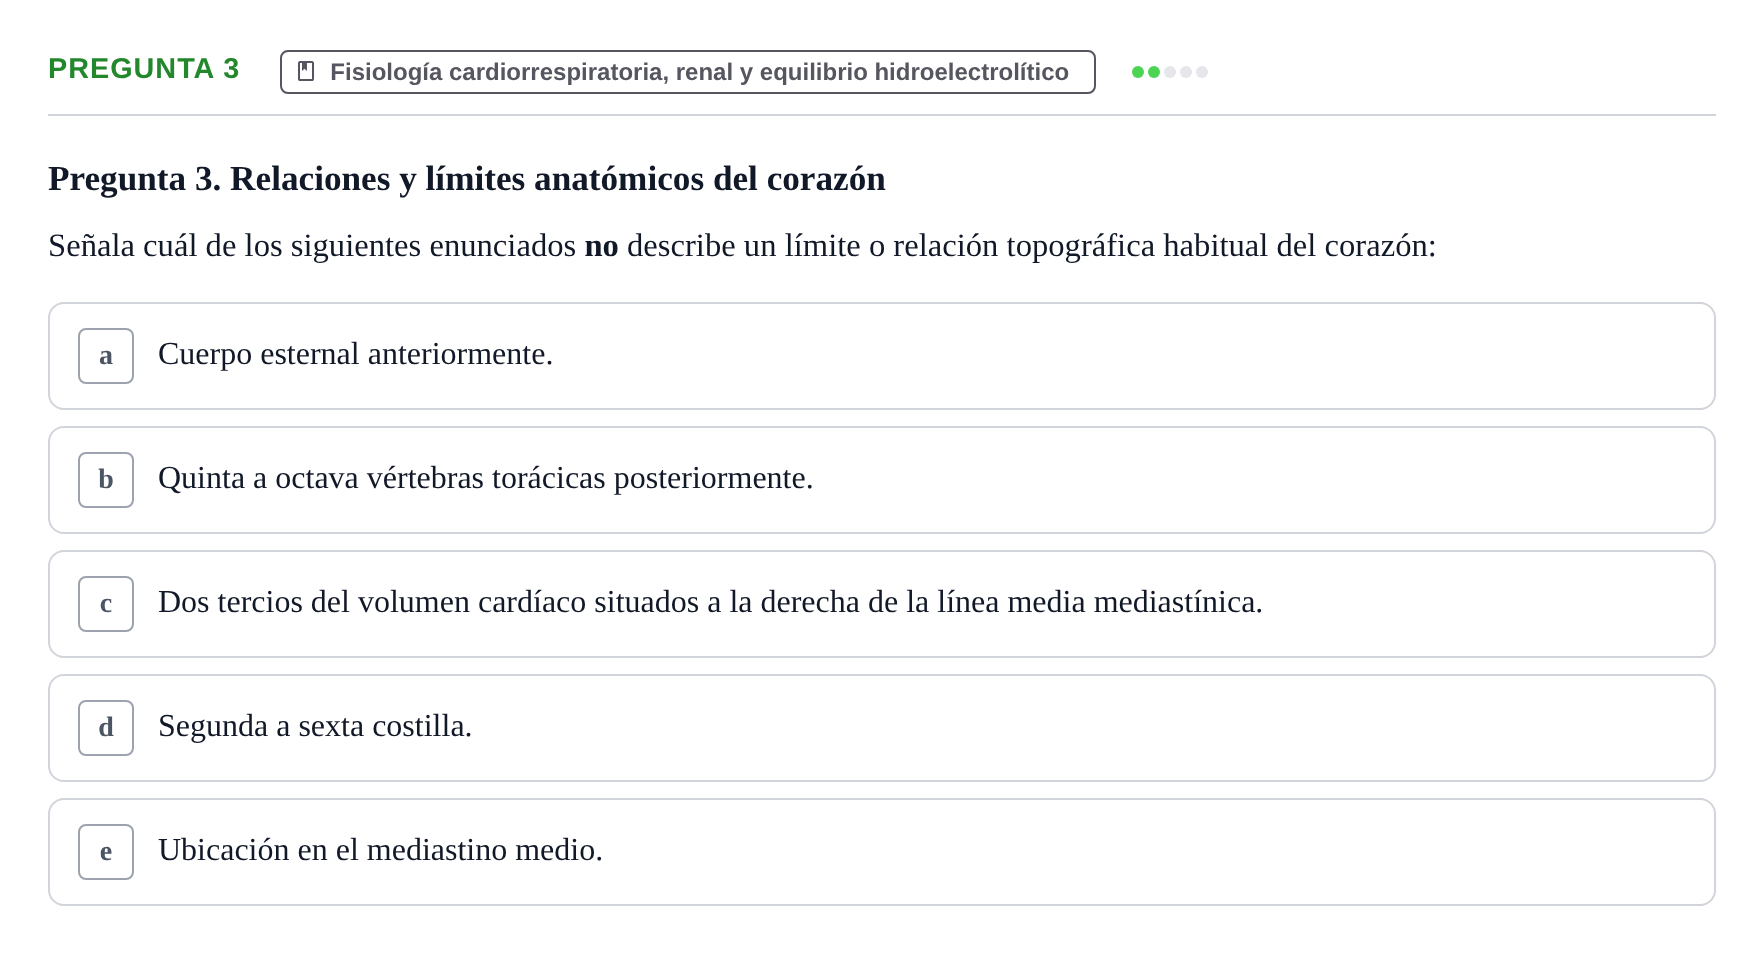This screenshot has height=956, width=1764.
Task: Choose answer 'Segunda a sexta costilla'
Action: click(x=882, y=728)
